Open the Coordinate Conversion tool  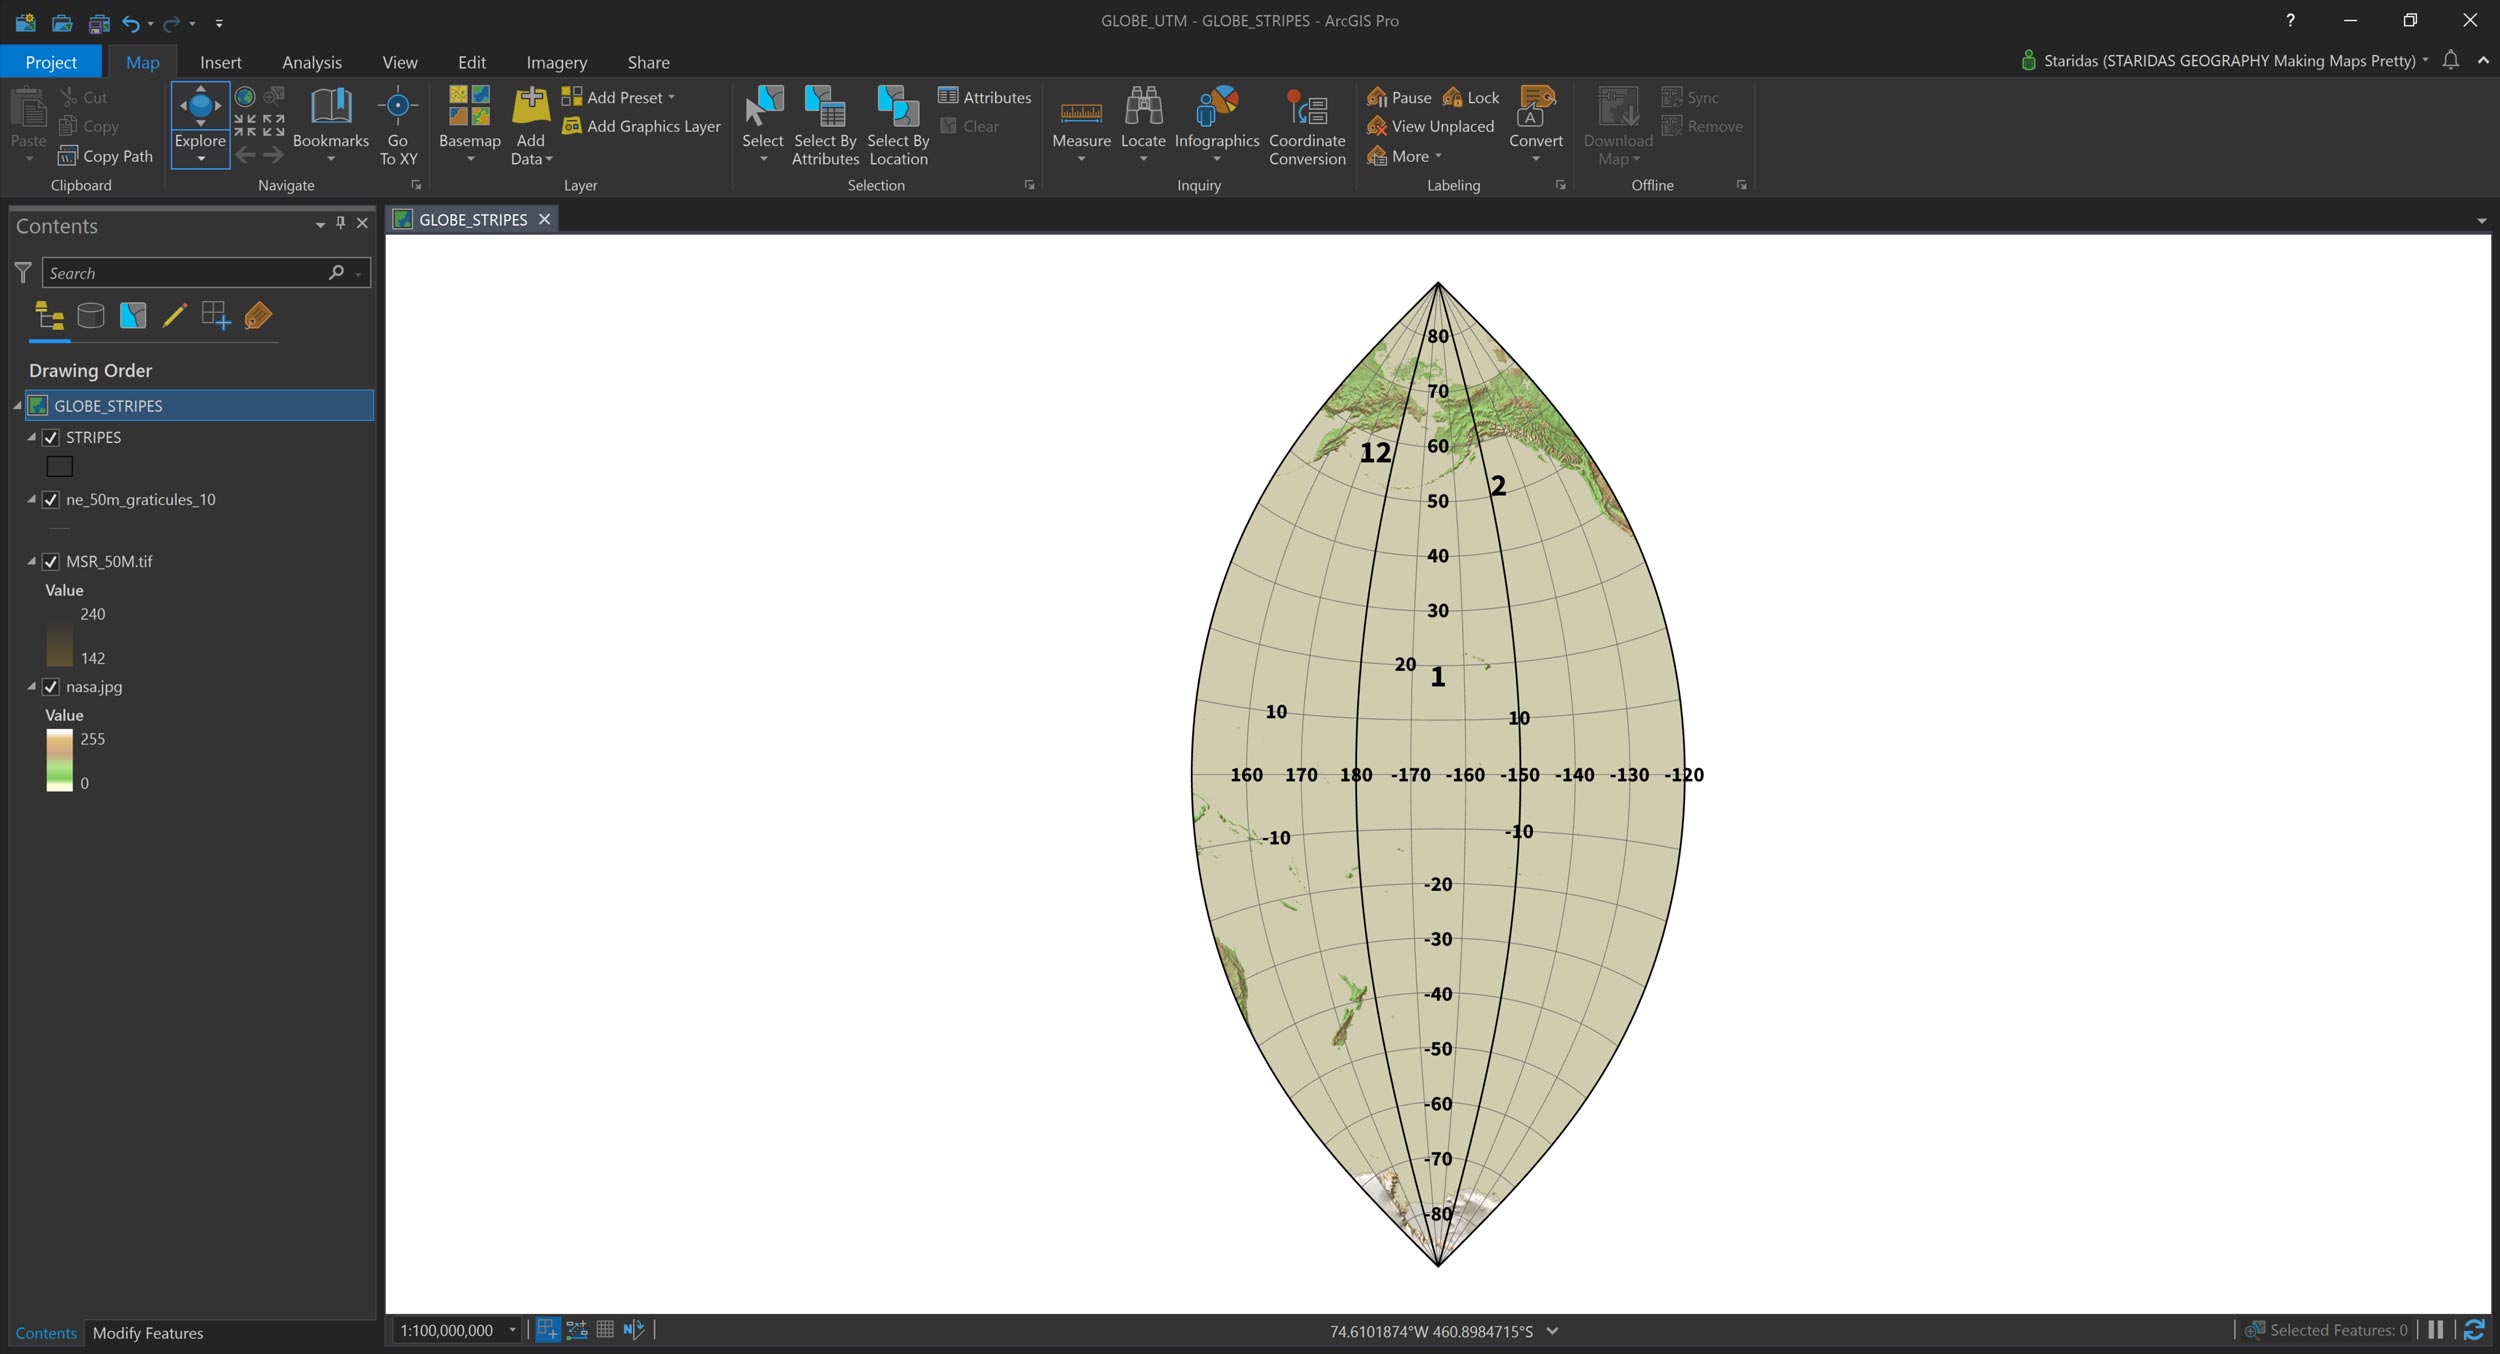click(1306, 125)
